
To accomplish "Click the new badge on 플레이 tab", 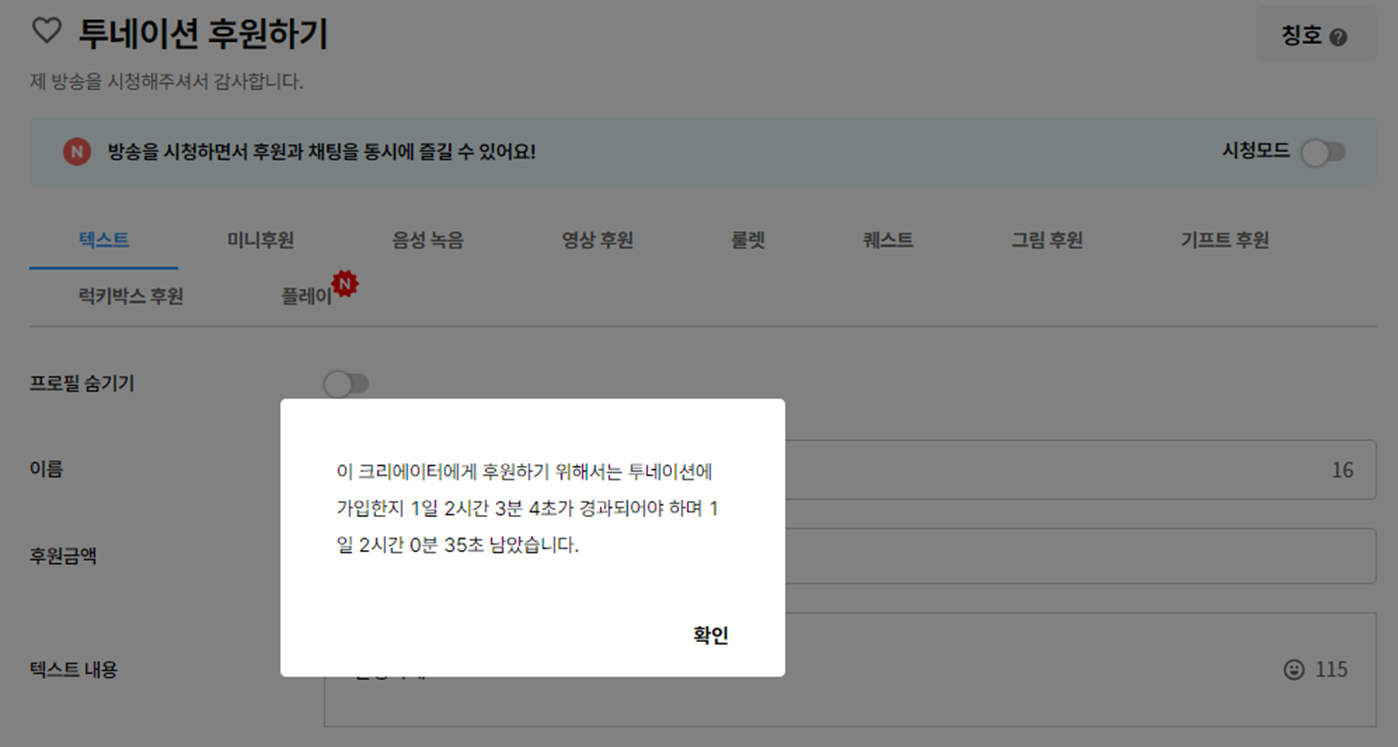I will pos(345,284).
